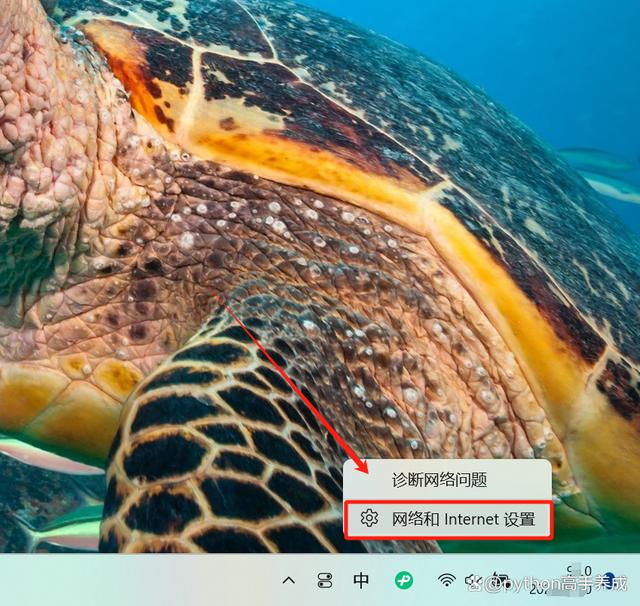Select 诊断网络问题 from the context menu
This screenshot has width=640, height=606.
pyautogui.click(x=439, y=480)
